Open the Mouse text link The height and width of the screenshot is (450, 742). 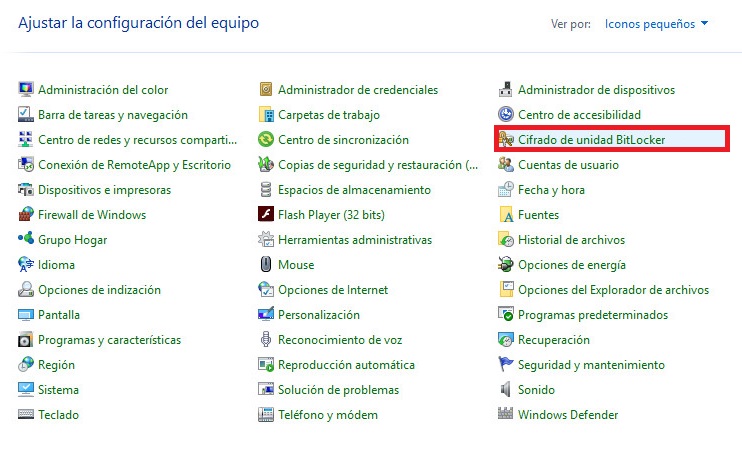coord(296,265)
